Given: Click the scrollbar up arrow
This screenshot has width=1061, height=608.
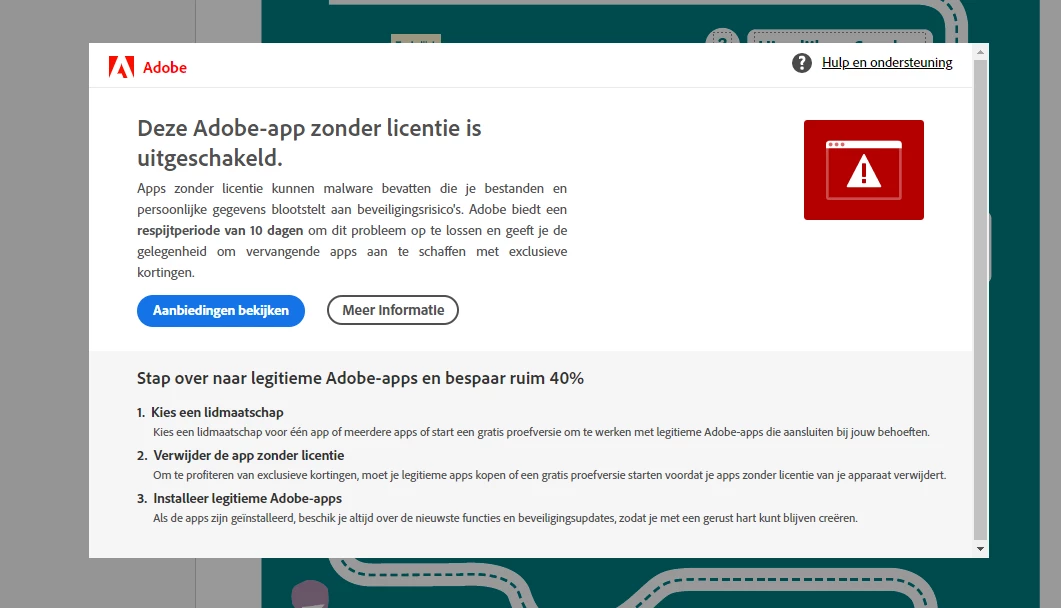Looking at the screenshot, I should click(980, 52).
